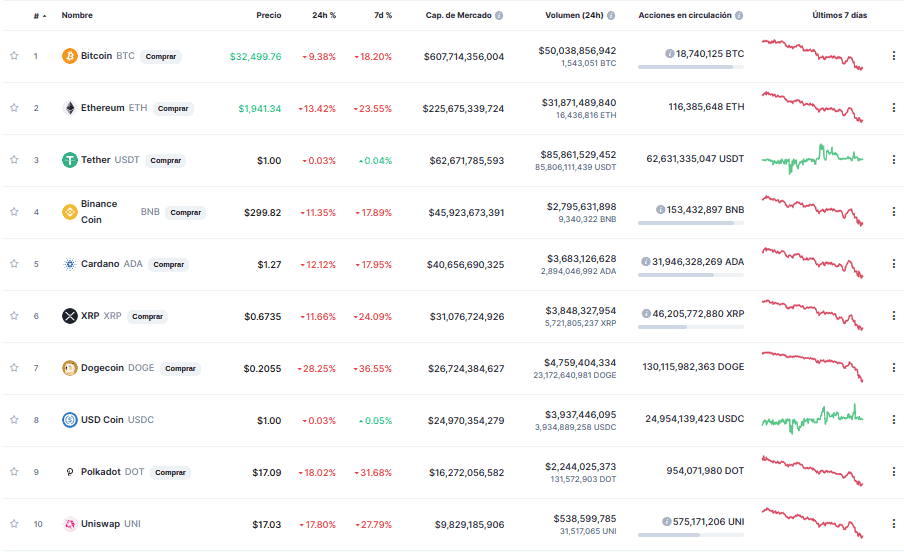Viewport: 904px width, 552px height.
Task: Click Comprar button for XRP
Action: tap(148, 316)
